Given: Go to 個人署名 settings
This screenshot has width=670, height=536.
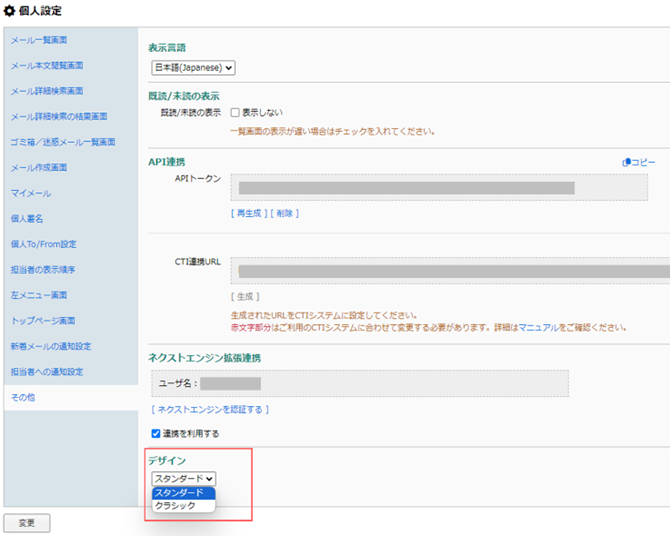Looking at the screenshot, I should click(29, 218).
